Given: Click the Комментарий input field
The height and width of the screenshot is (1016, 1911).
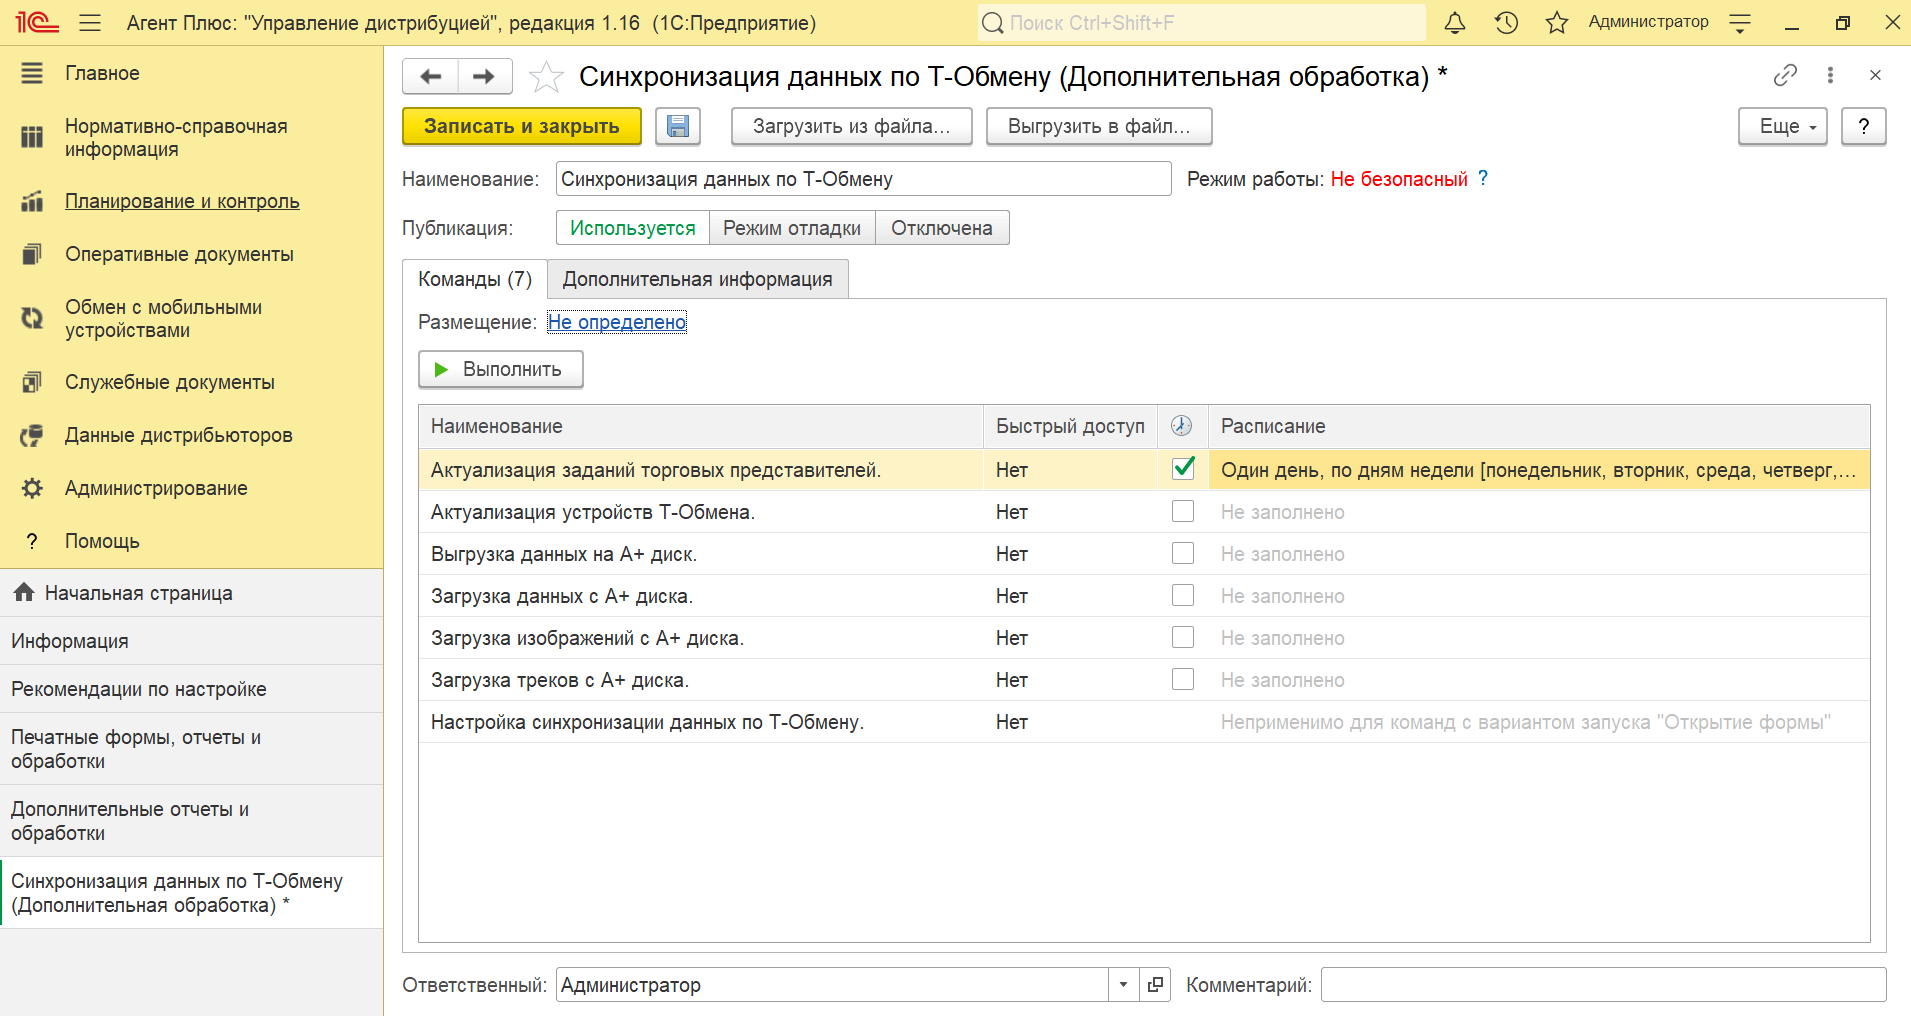Looking at the screenshot, I should (1603, 985).
